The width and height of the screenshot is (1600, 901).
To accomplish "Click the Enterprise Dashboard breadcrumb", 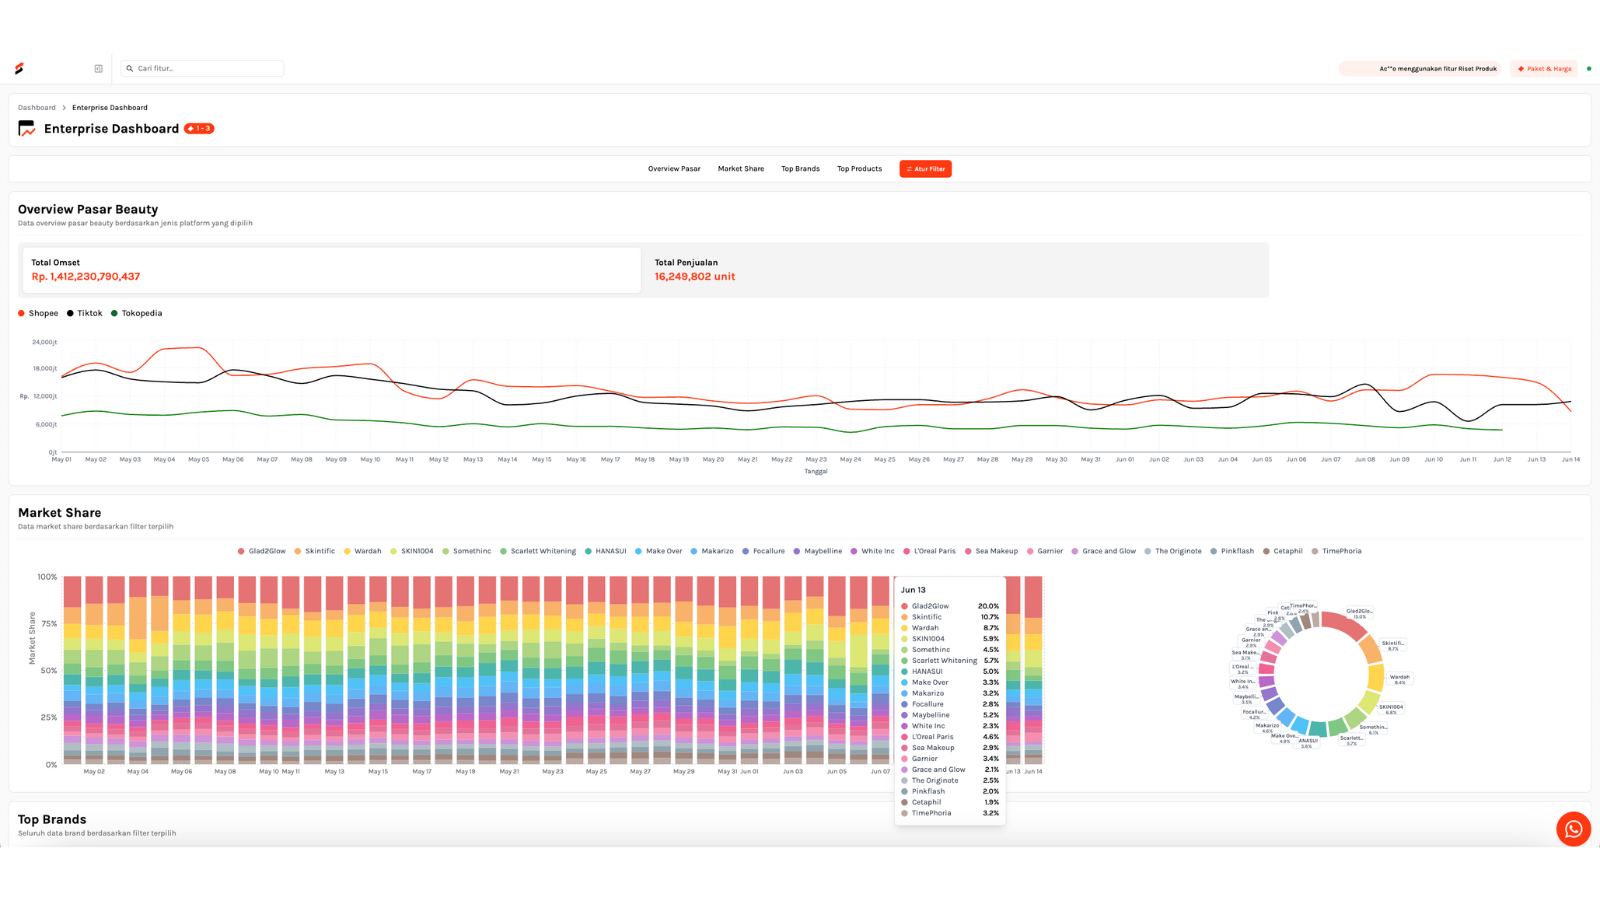I will tap(110, 108).
